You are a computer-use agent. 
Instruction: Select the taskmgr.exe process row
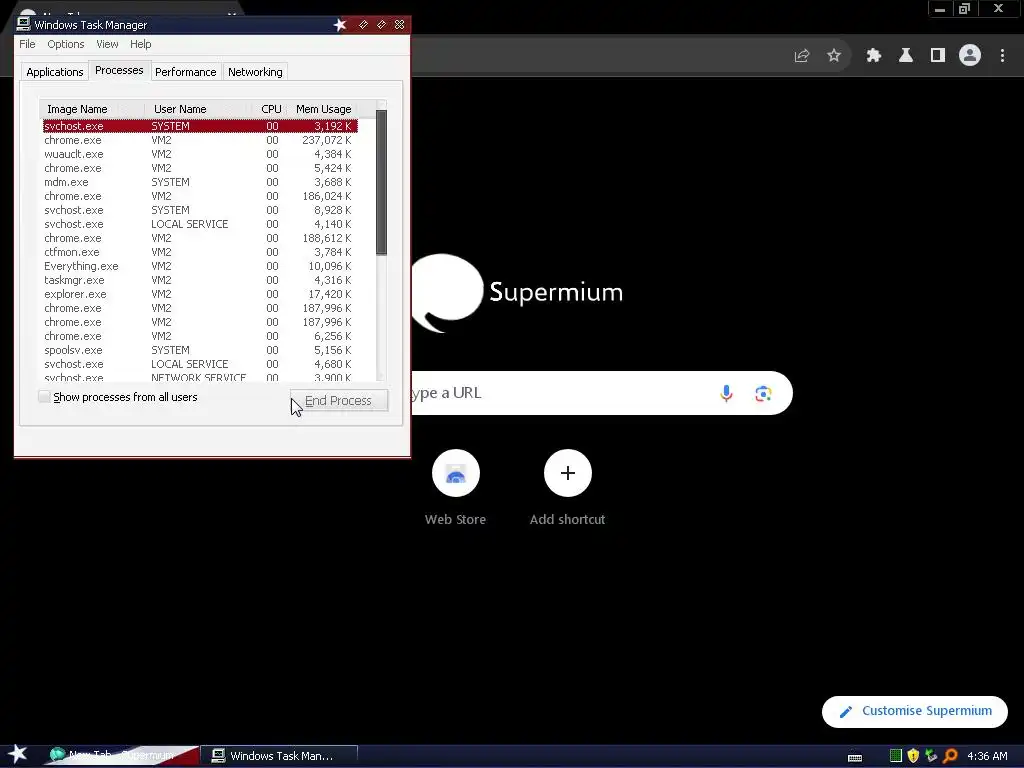(x=200, y=280)
